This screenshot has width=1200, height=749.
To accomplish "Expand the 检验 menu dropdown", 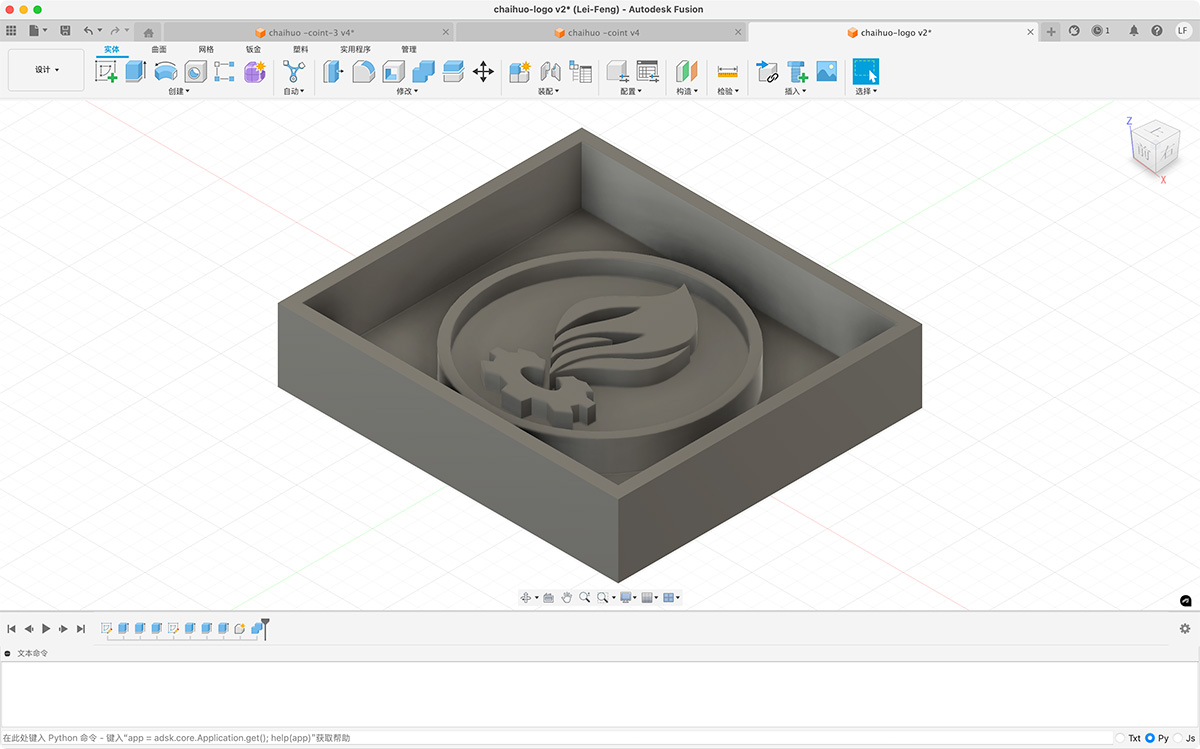I will click(728, 91).
